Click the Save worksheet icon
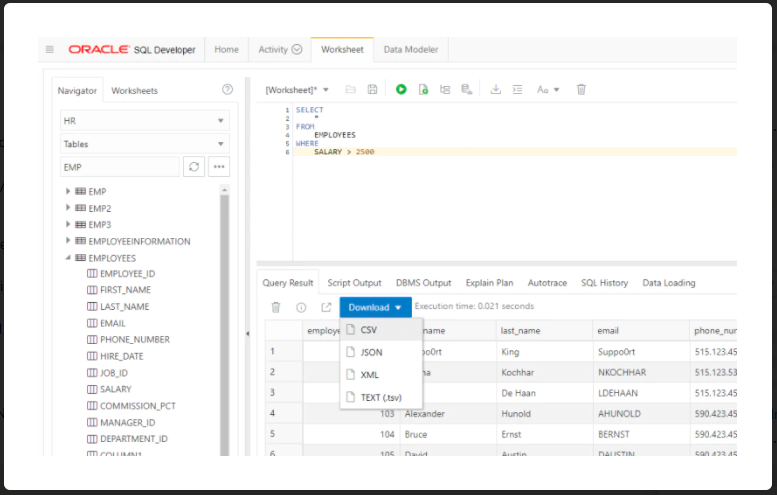The image size is (777, 495). (x=372, y=89)
